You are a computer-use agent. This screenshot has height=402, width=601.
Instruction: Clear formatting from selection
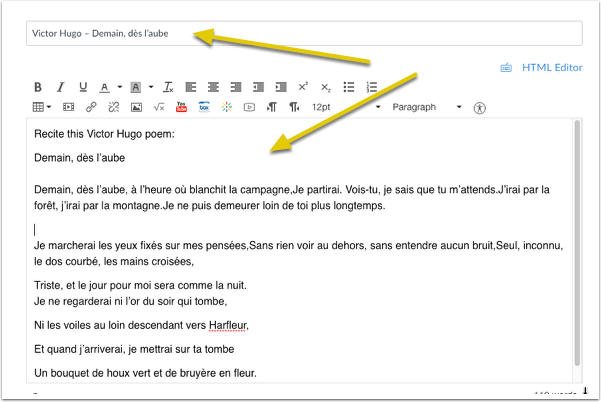pos(168,87)
